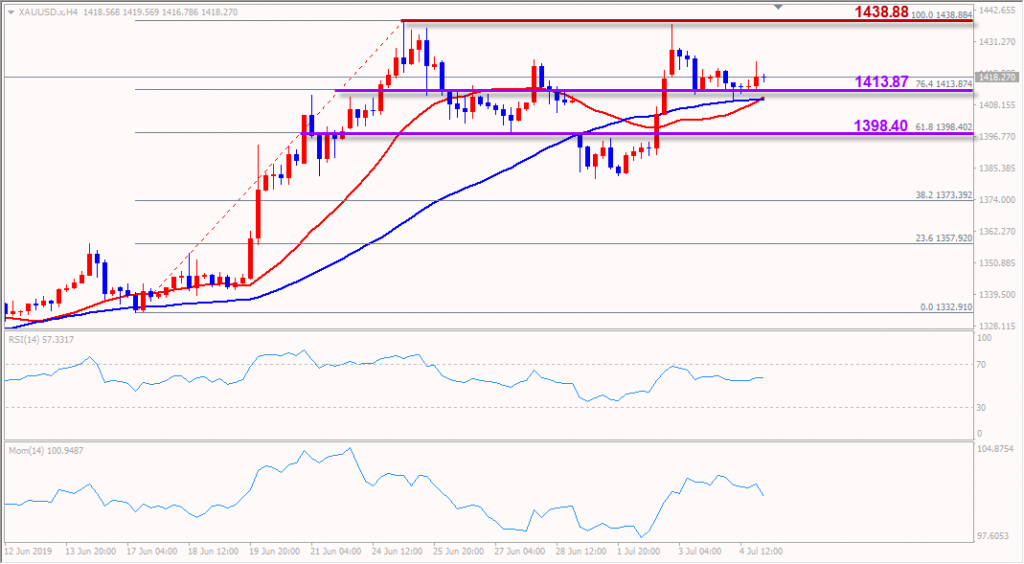Click the triangle icon beside XAUUSD.H4 title
Viewport: 1024px width, 564px height.
click(x=11, y=12)
